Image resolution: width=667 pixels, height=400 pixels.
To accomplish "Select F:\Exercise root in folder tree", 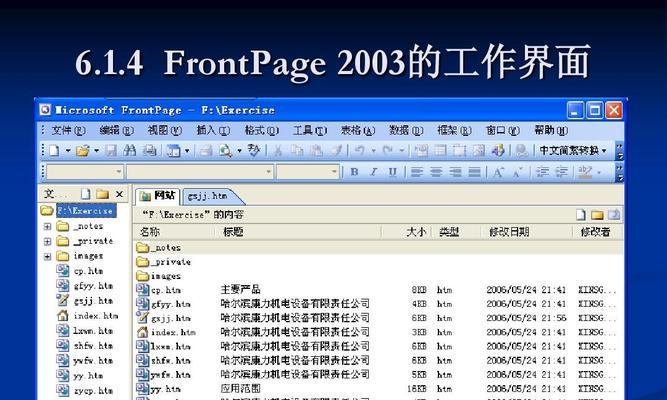I will point(86,211).
